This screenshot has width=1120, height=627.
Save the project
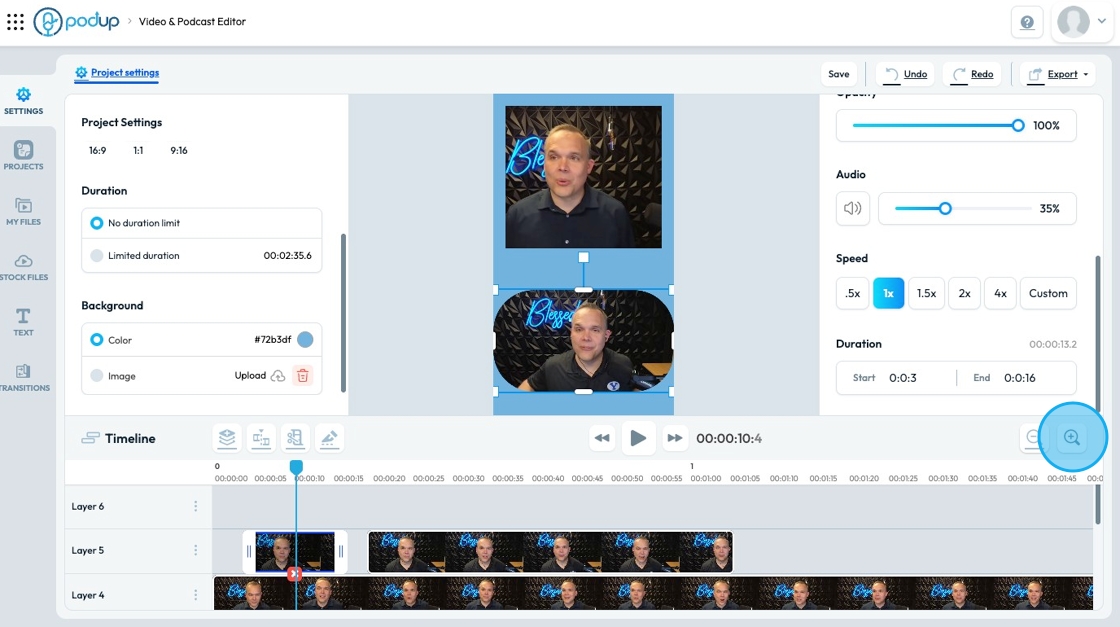[839, 74]
